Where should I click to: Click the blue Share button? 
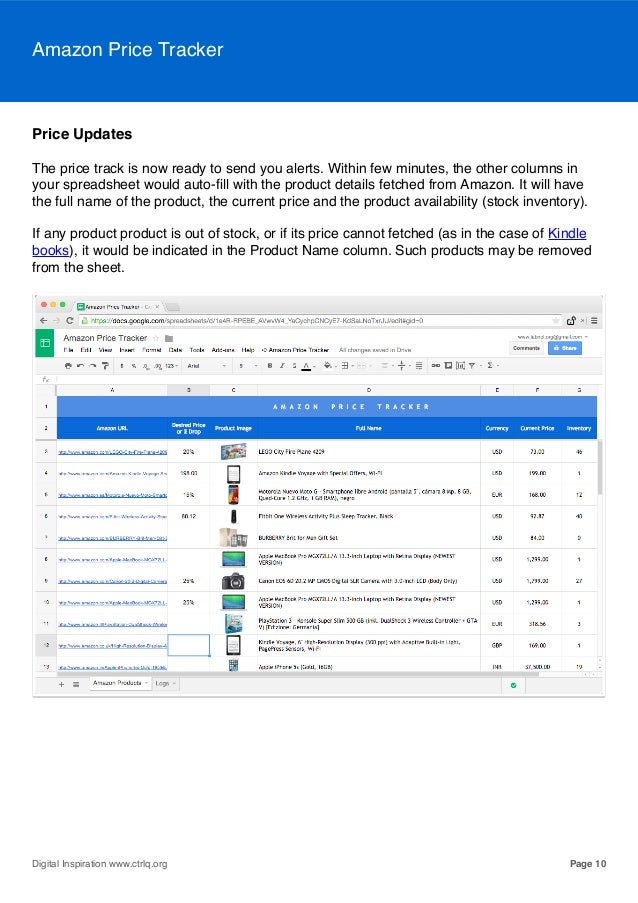tap(564, 348)
